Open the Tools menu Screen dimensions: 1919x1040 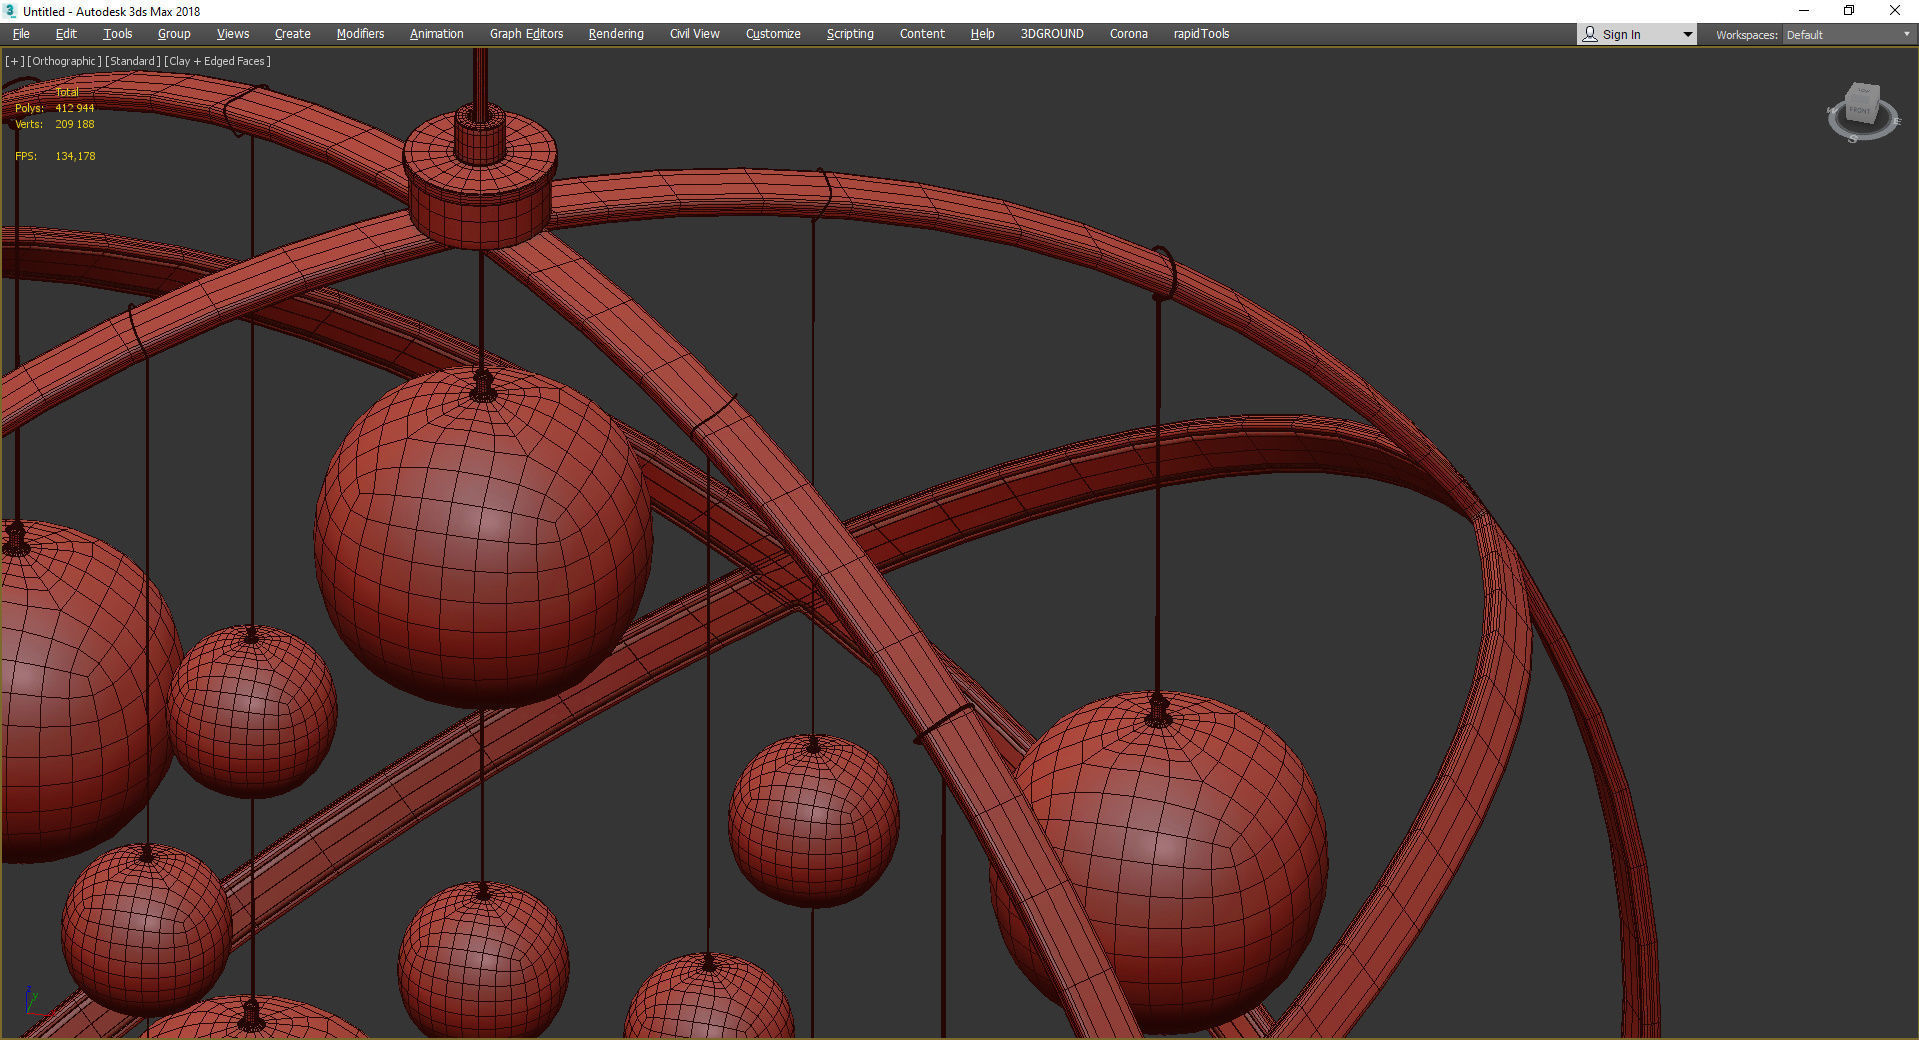tap(117, 34)
